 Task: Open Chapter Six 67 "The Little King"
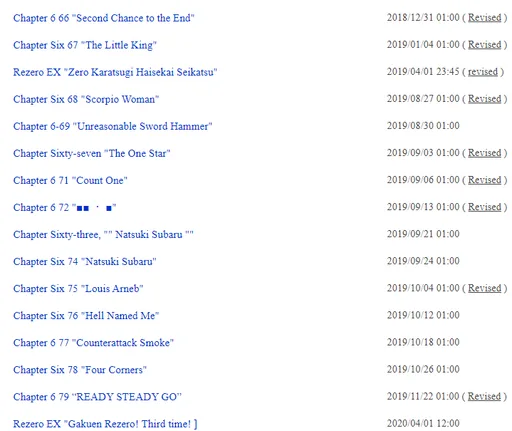pos(85,45)
